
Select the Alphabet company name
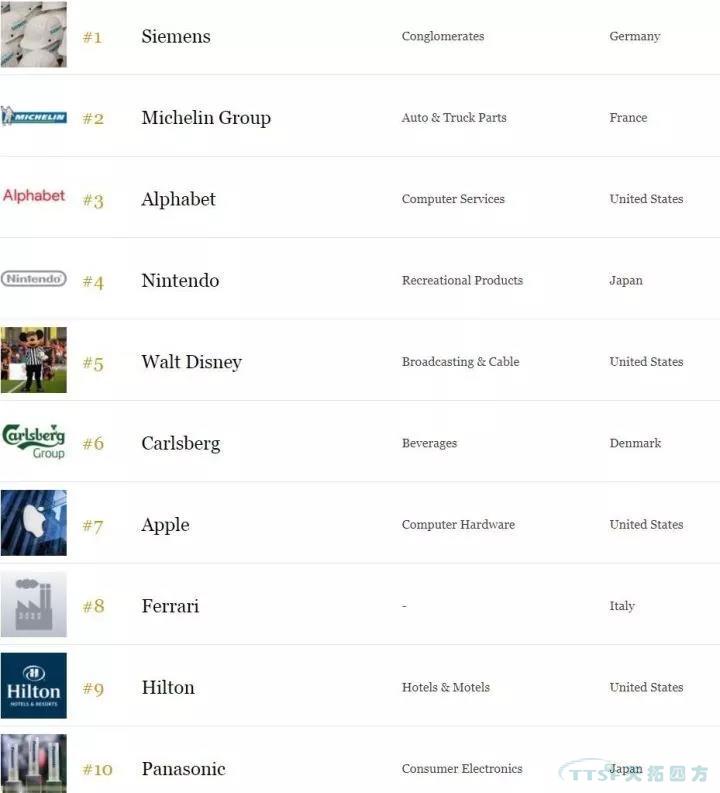(x=178, y=200)
